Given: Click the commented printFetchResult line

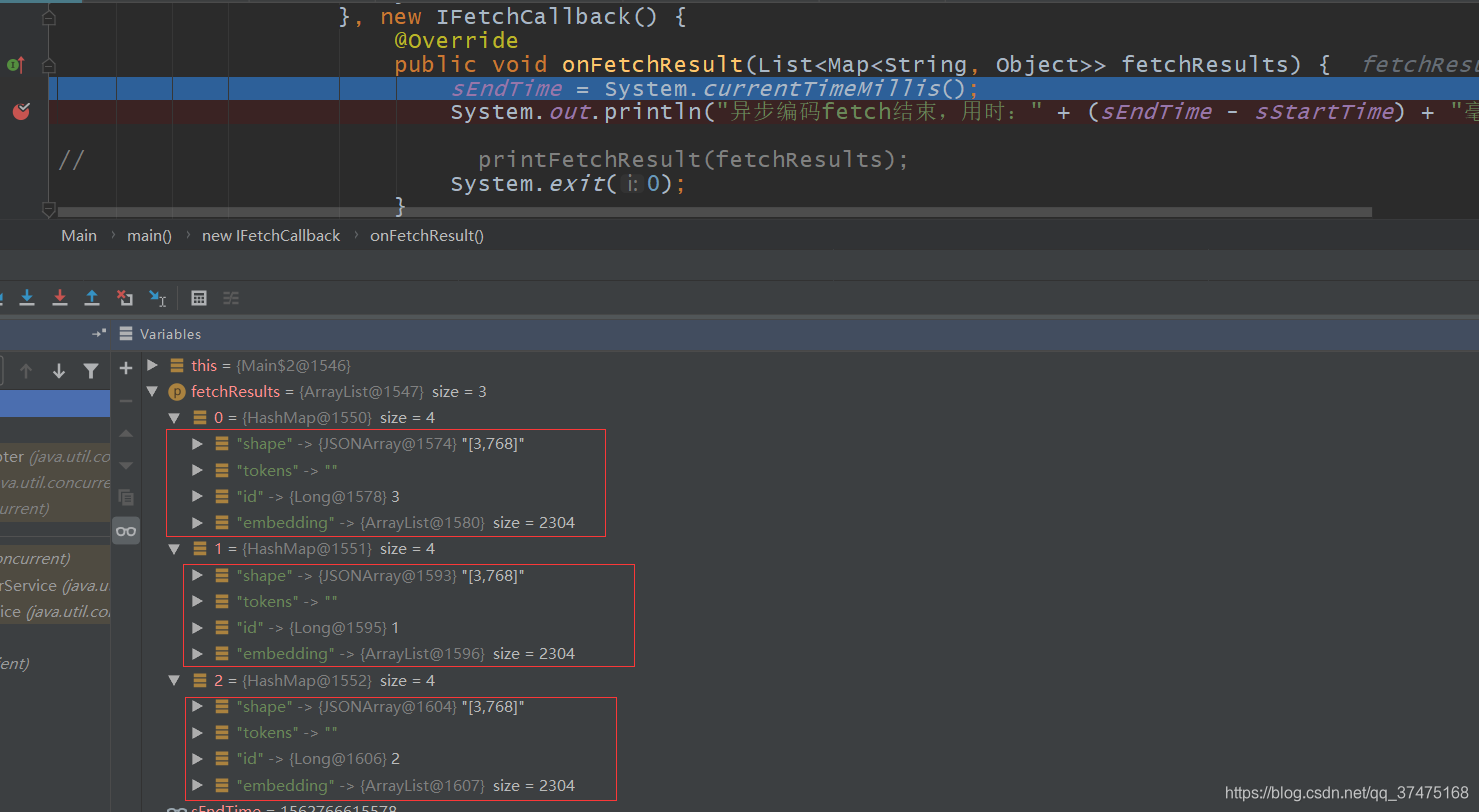Looking at the screenshot, I should tap(693, 160).
